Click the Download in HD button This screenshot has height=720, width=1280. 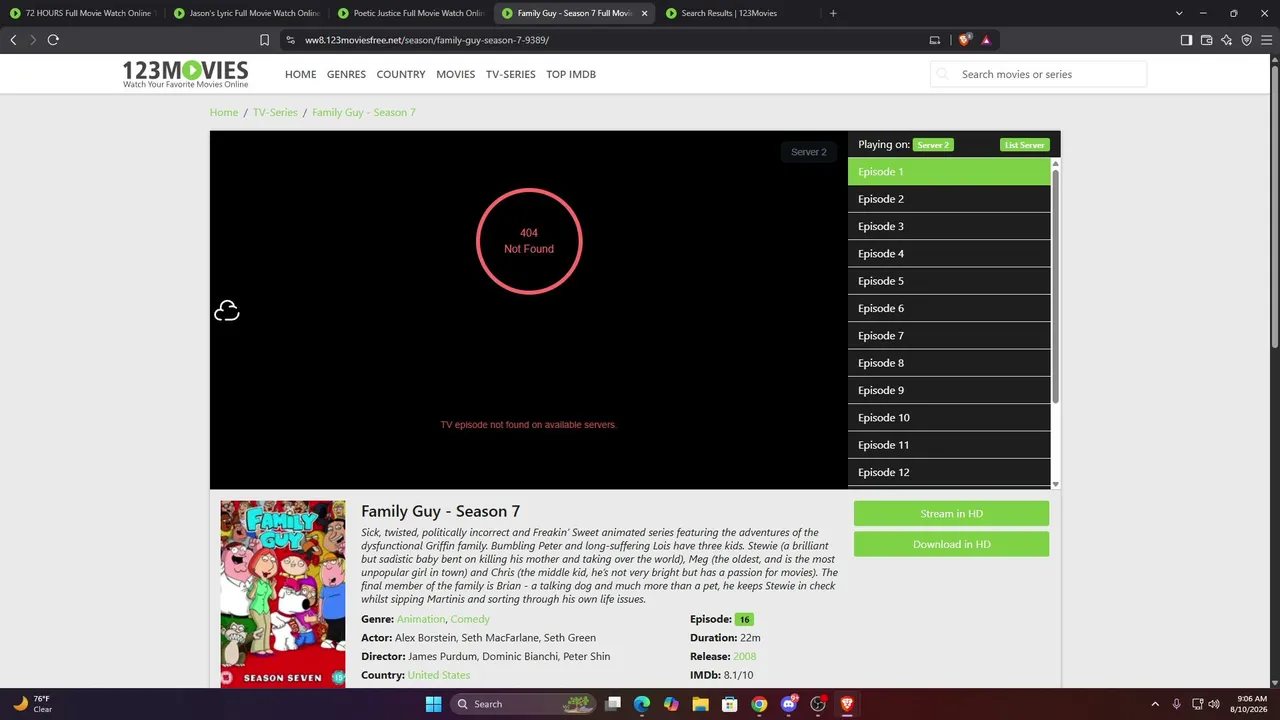pos(951,544)
